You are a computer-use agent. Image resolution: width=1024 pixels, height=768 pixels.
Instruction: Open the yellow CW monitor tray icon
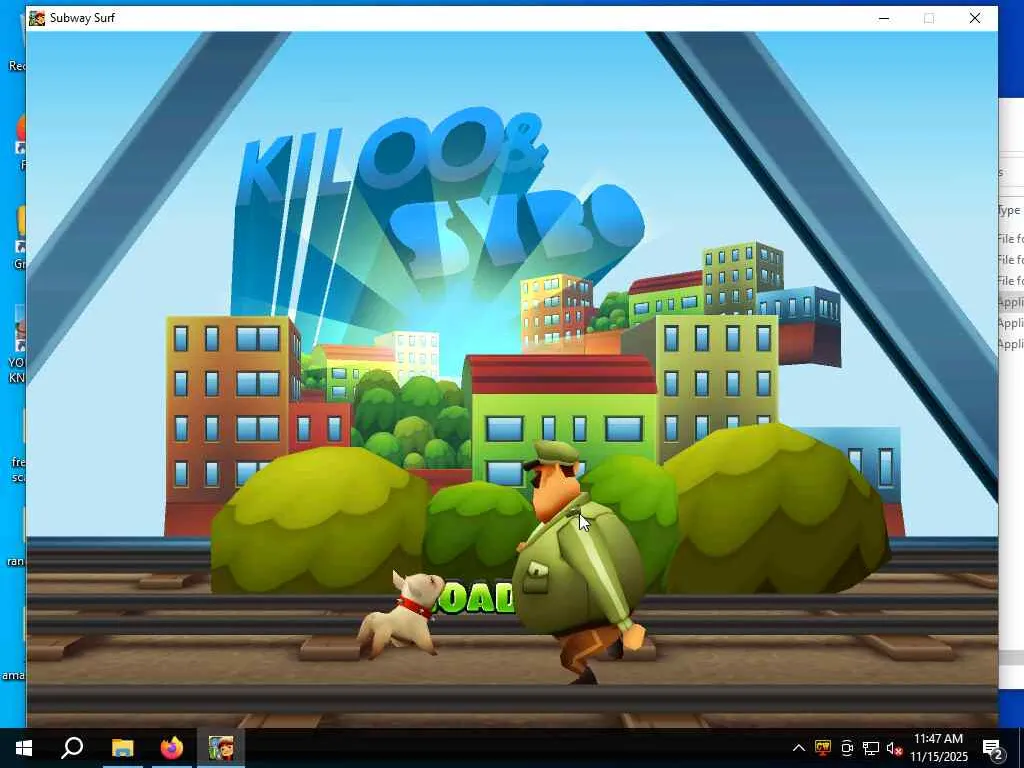coord(823,748)
